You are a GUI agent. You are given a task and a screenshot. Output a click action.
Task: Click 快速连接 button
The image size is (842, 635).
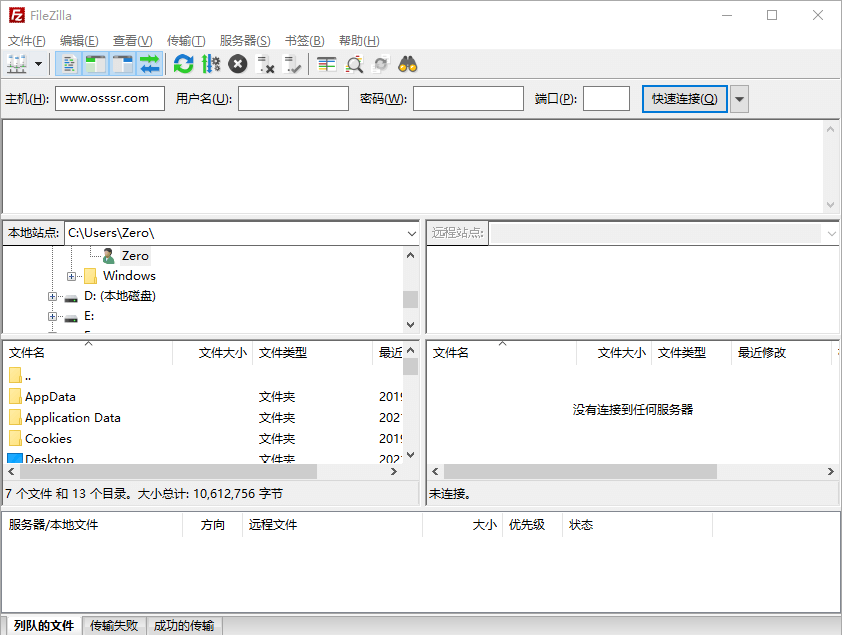pos(685,99)
